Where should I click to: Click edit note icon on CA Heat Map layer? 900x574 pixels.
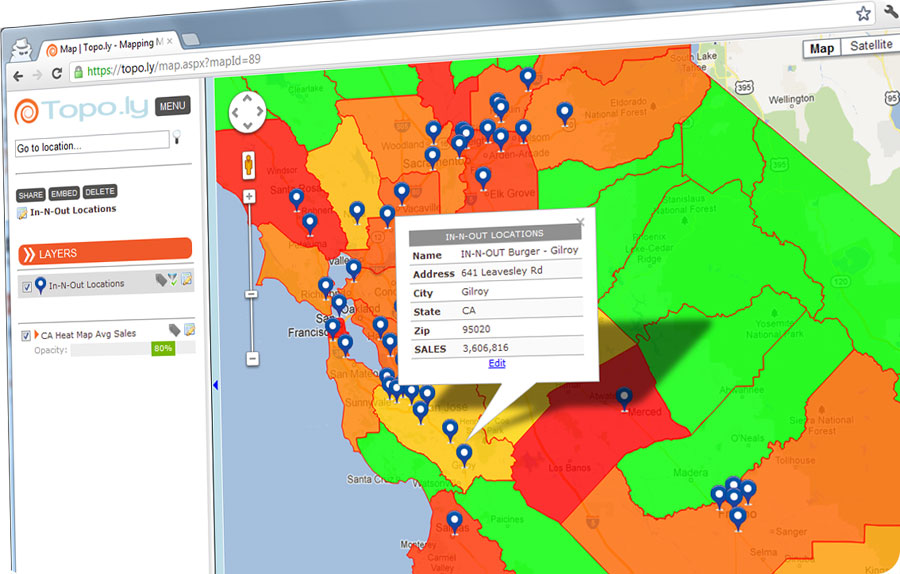click(x=189, y=330)
